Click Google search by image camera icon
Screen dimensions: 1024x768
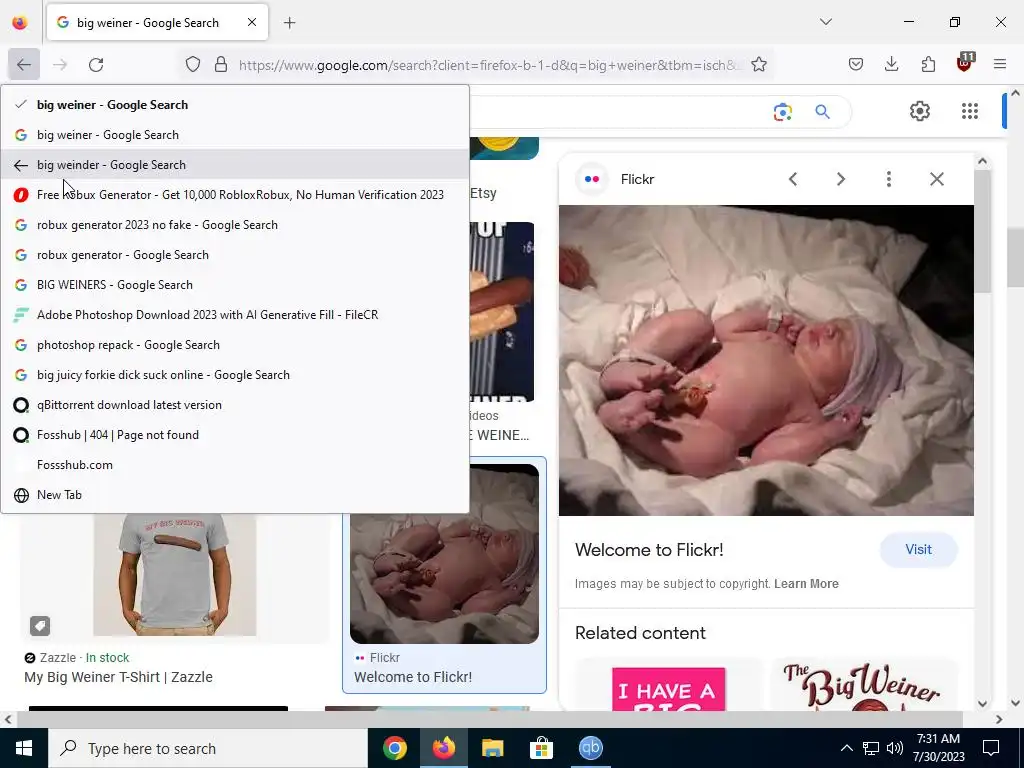[x=782, y=112]
